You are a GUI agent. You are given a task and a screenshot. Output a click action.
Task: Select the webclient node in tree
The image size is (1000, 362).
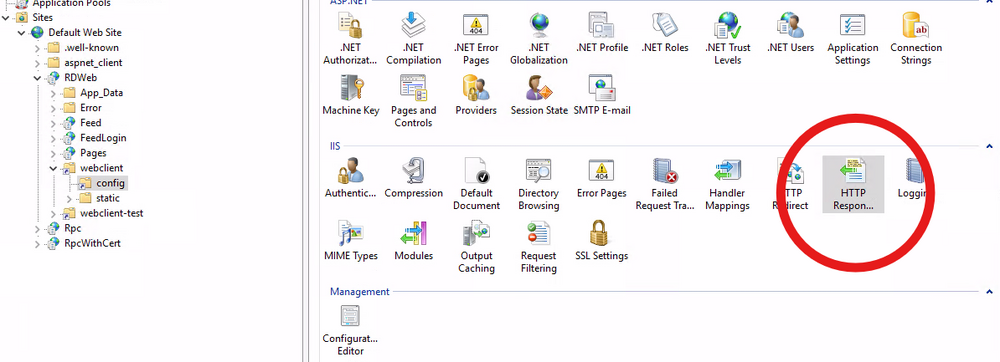pos(101,168)
